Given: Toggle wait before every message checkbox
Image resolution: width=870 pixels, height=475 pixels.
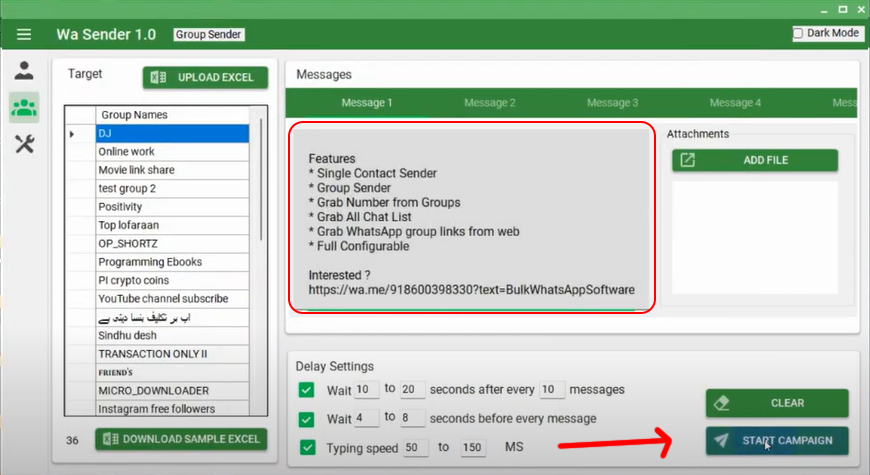Looking at the screenshot, I should coord(307,418).
